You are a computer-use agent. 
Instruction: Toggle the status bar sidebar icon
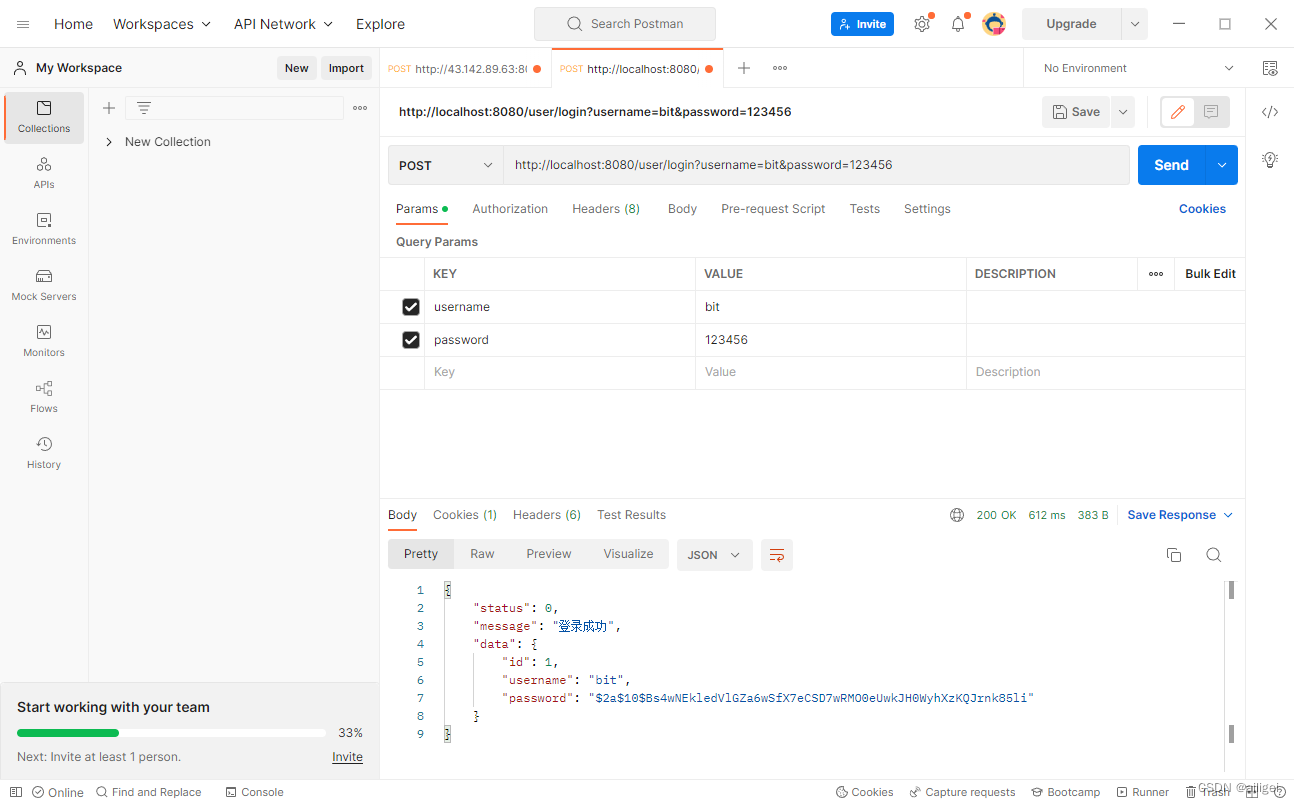tap(15, 792)
